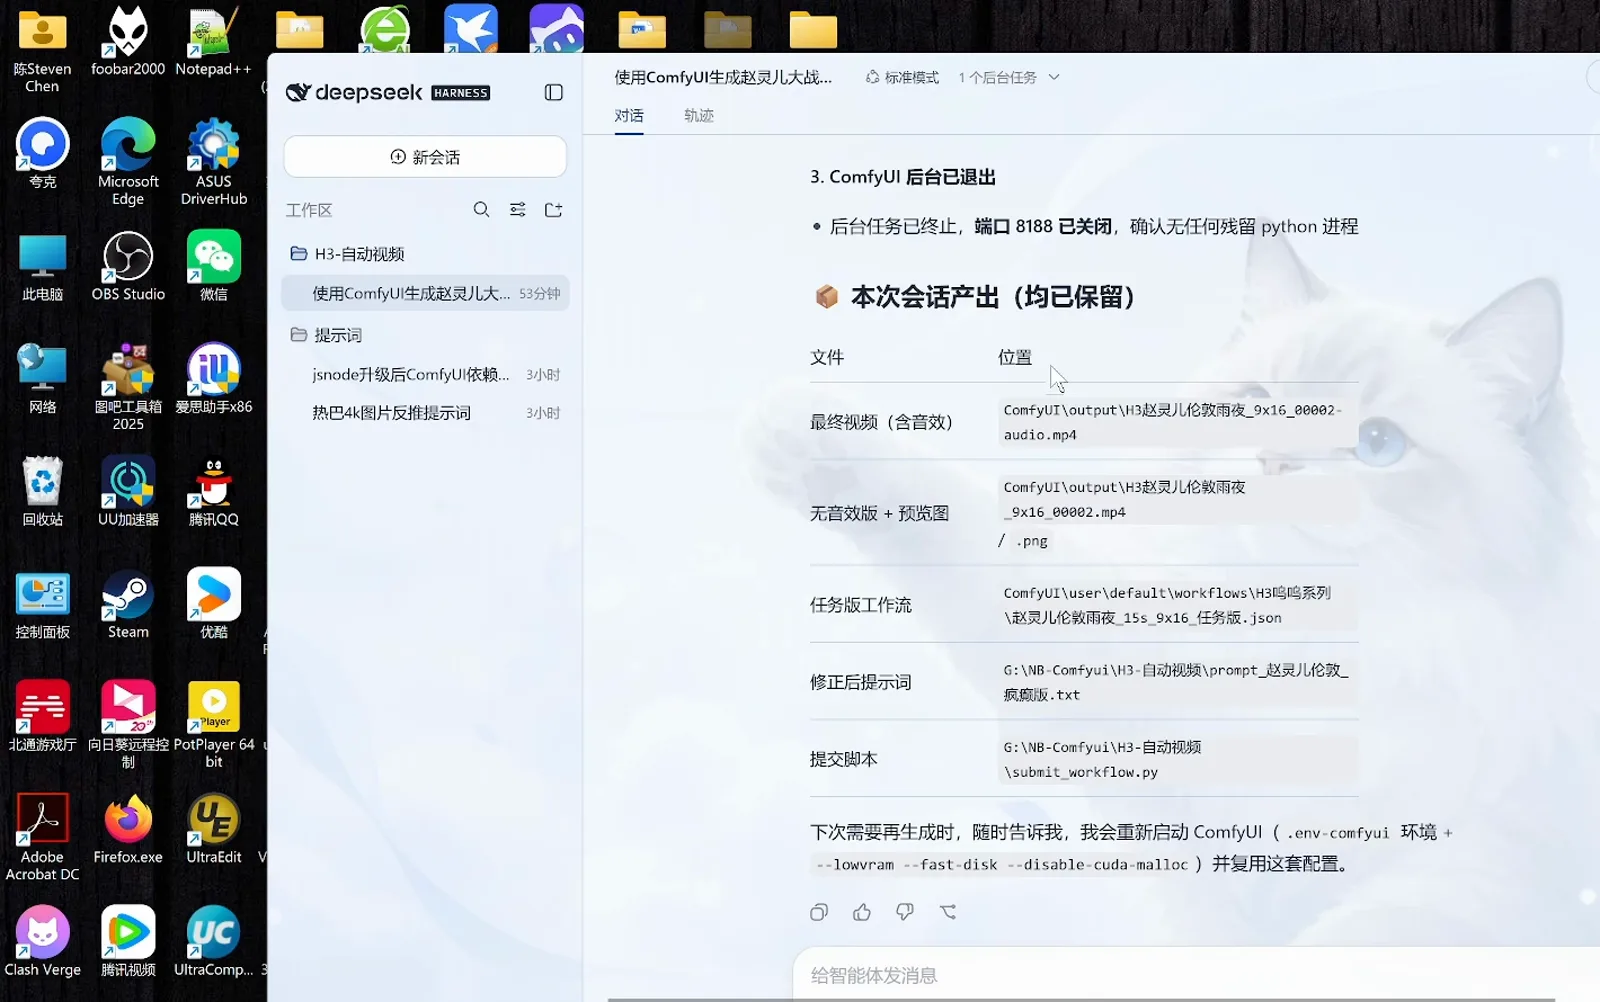The width and height of the screenshot is (1600, 1002).
Task: Launch Firefox.exe desktop icon
Action: 128,829
